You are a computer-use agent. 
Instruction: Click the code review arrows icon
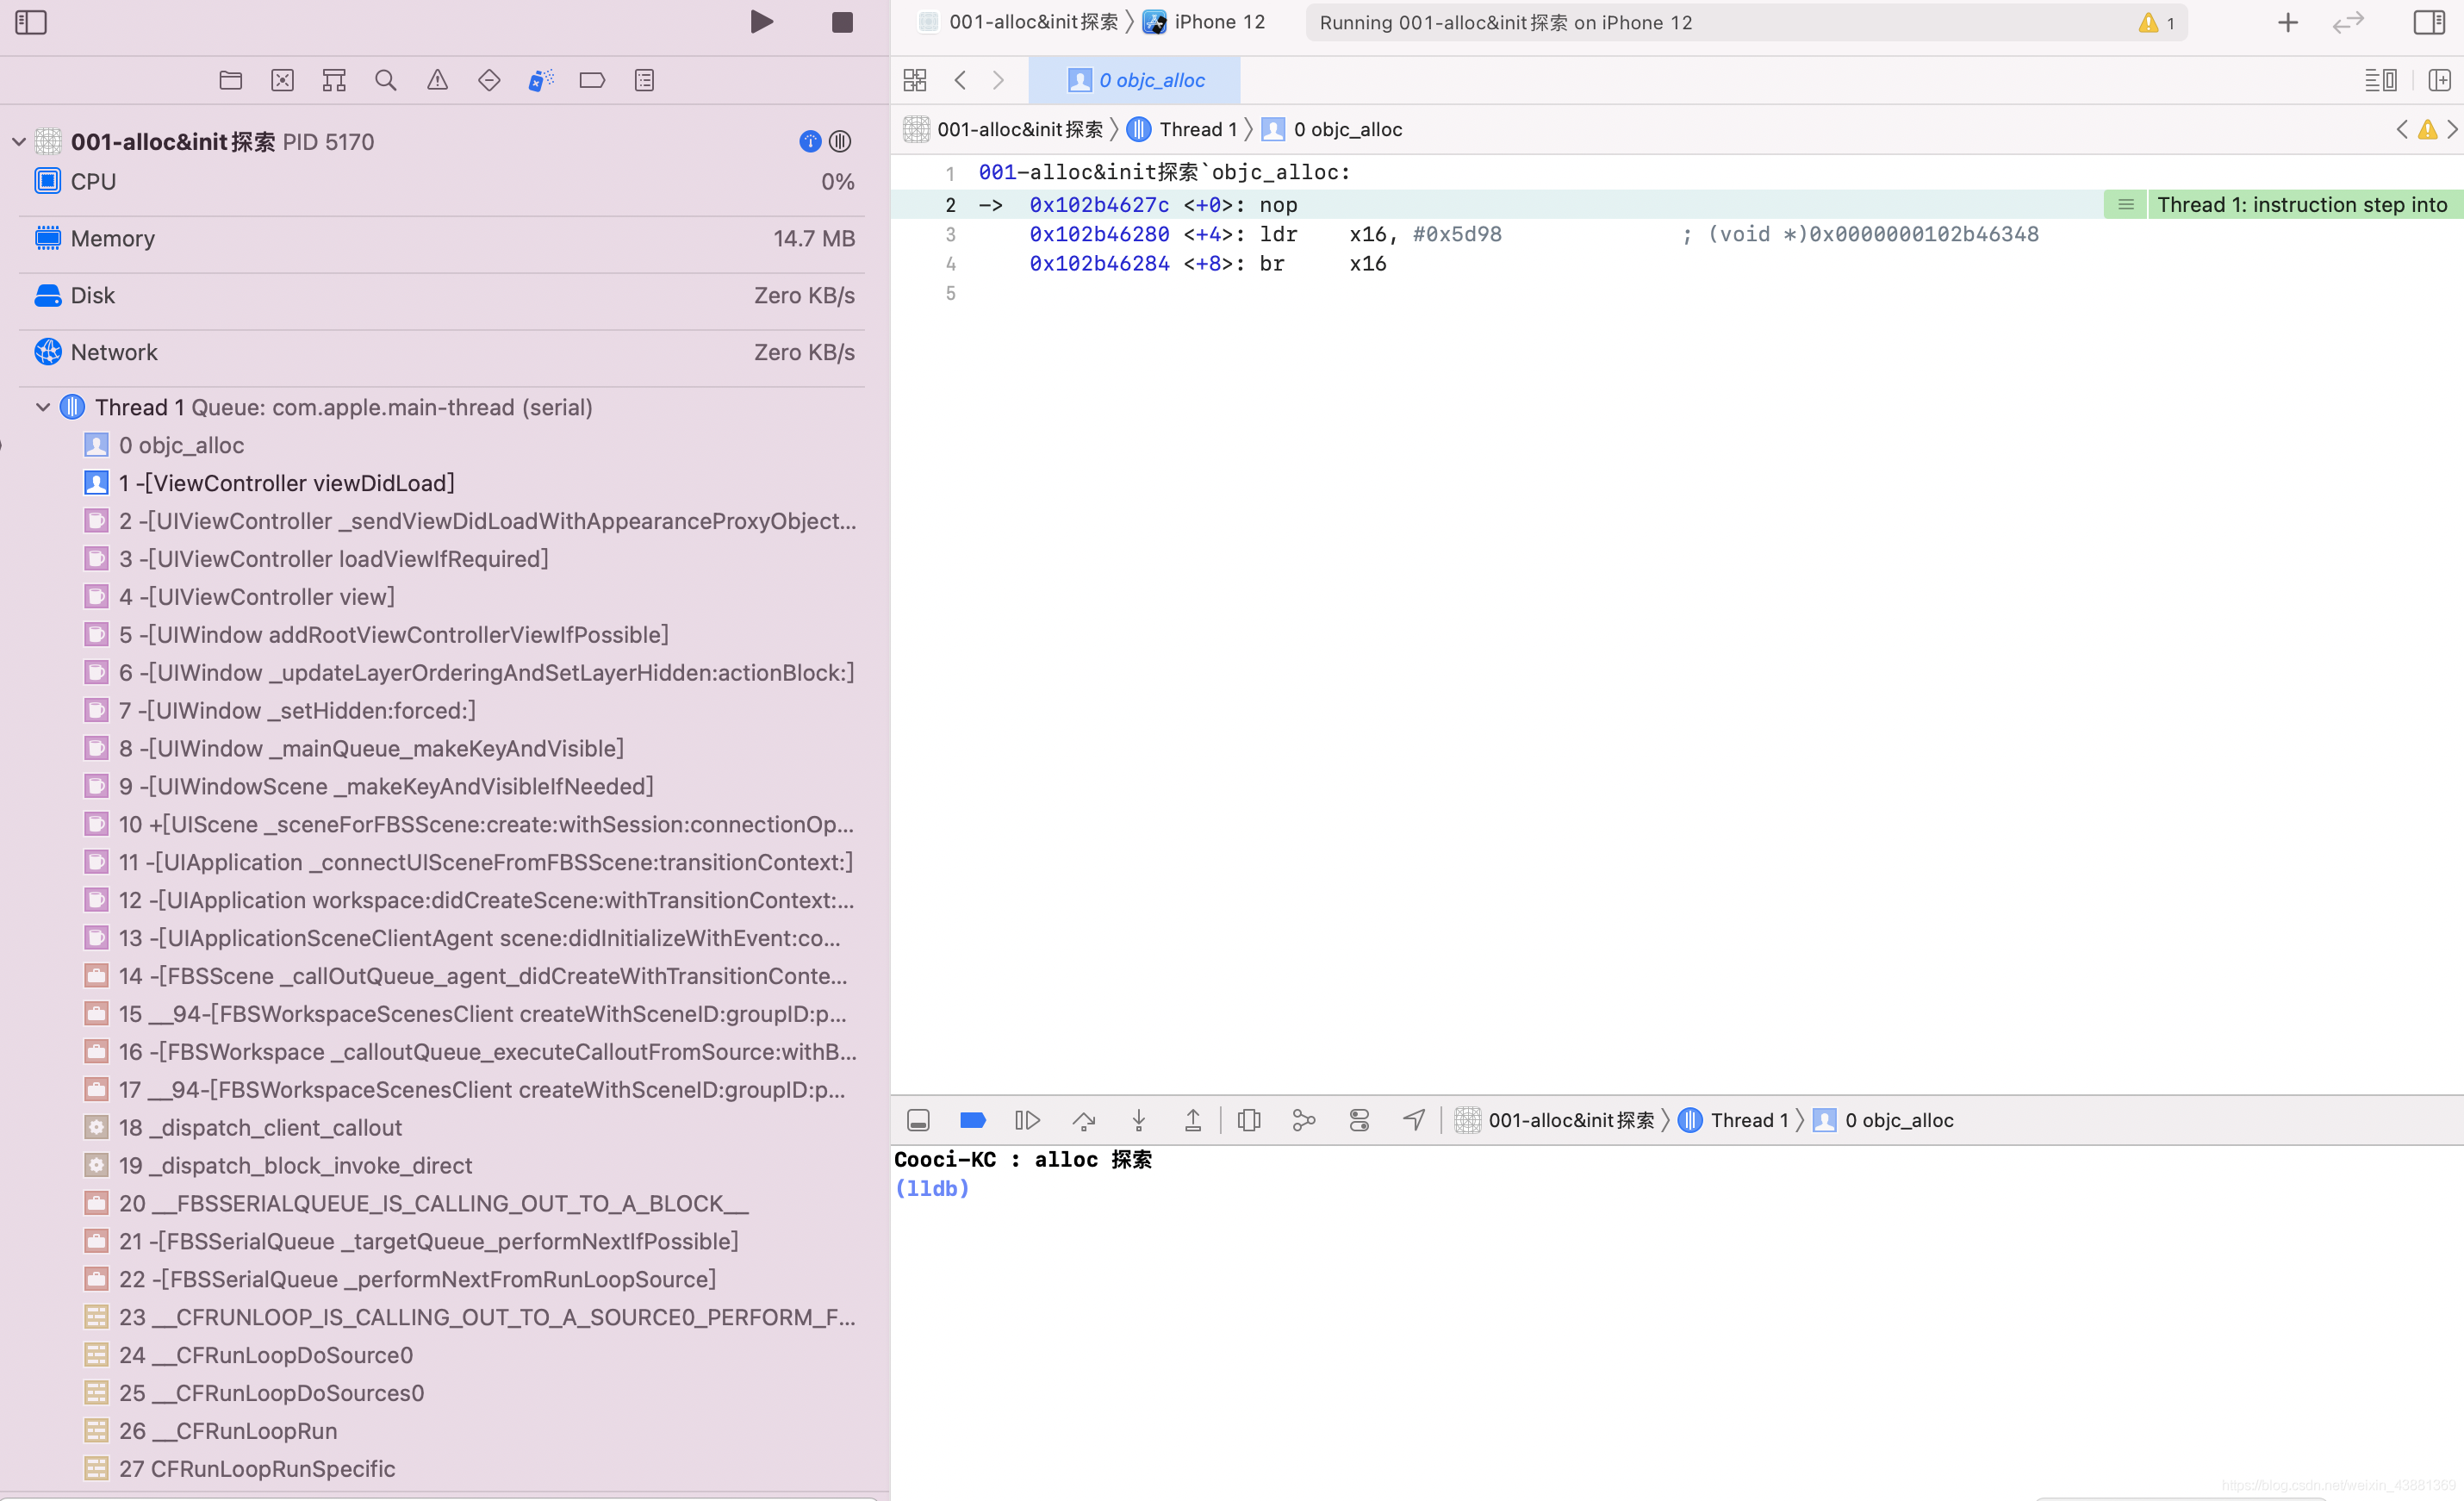click(x=2348, y=22)
